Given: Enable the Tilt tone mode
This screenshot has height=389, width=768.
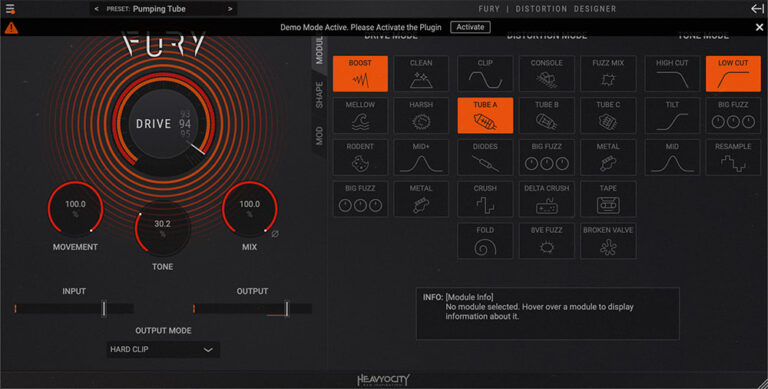Looking at the screenshot, I should [x=672, y=115].
